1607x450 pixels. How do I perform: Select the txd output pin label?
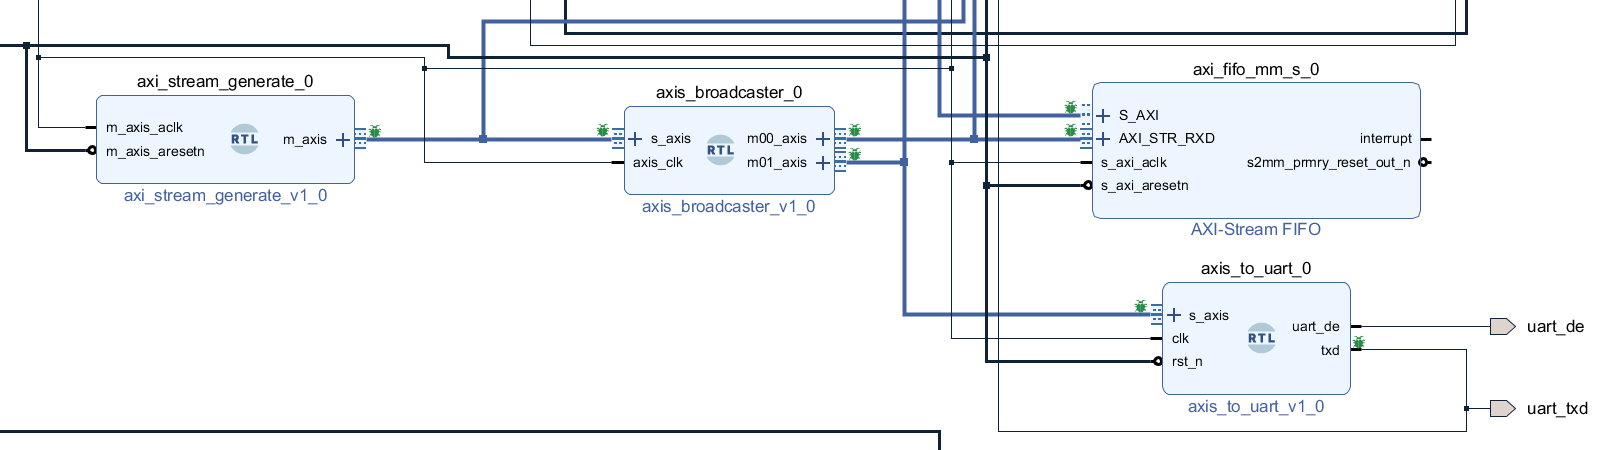point(1330,350)
